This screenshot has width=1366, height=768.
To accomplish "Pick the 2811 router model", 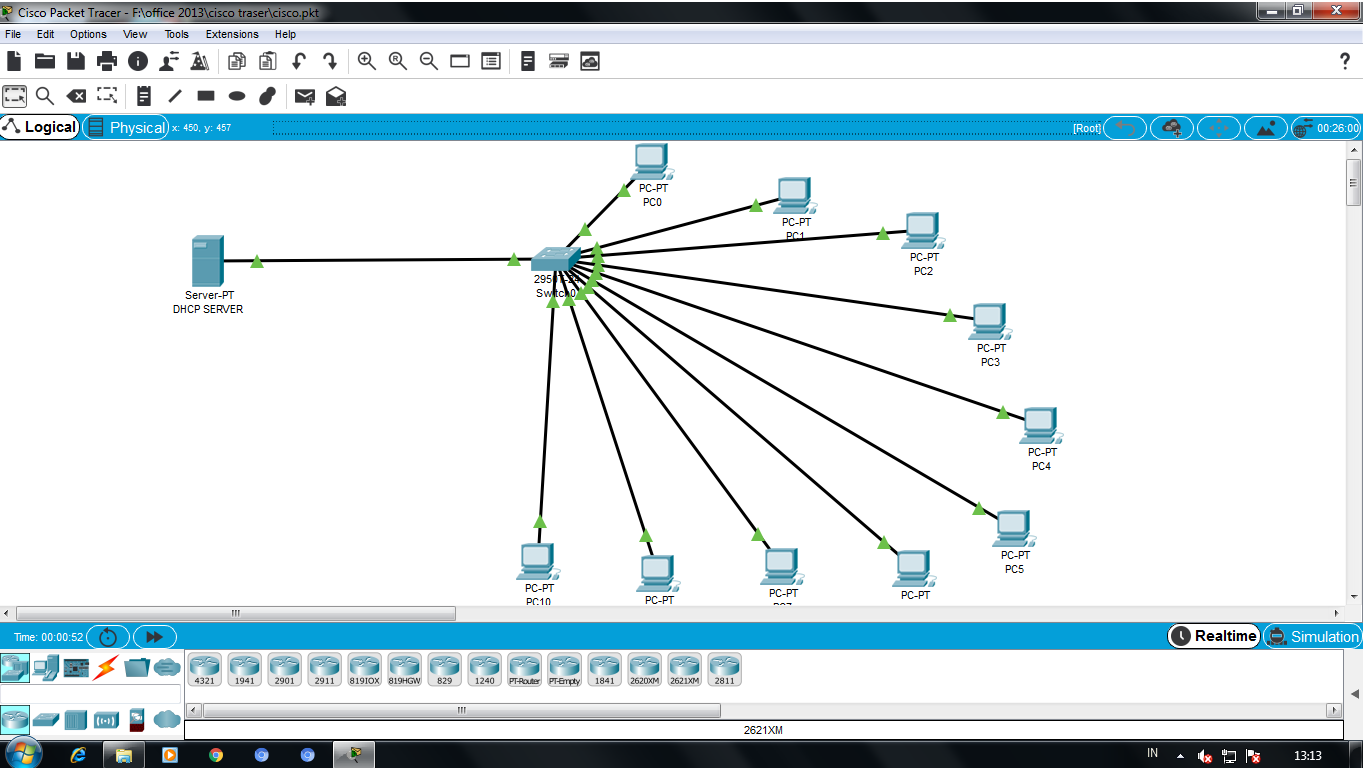I will pos(725,670).
